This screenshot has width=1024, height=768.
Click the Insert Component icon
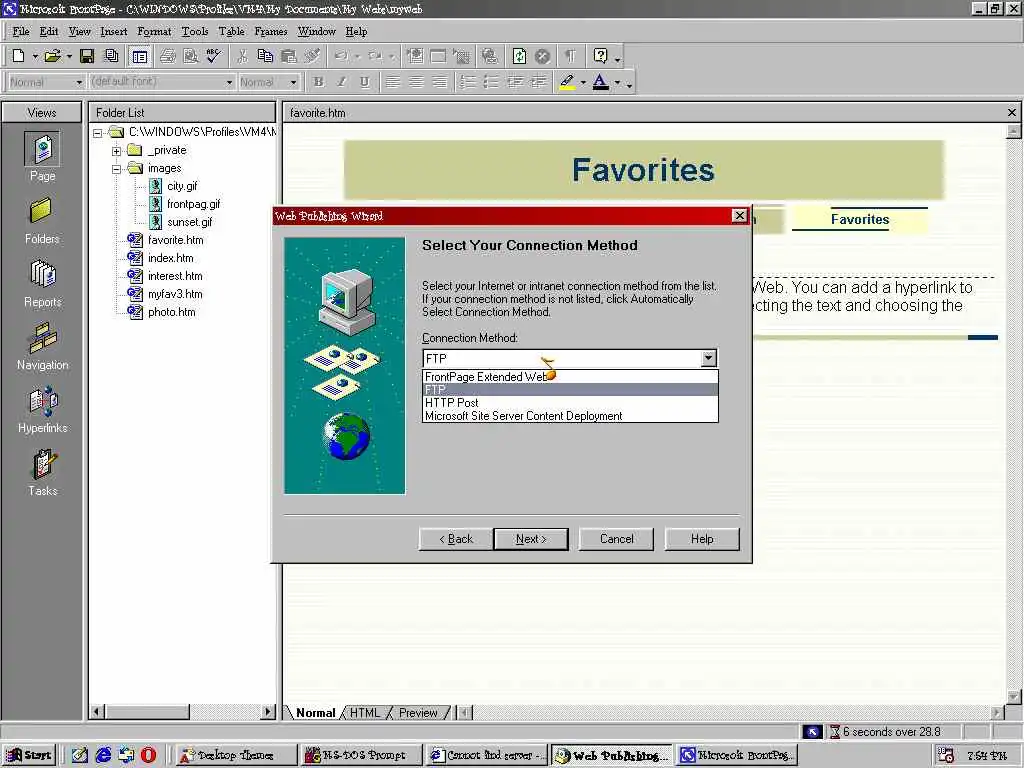coord(415,56)
